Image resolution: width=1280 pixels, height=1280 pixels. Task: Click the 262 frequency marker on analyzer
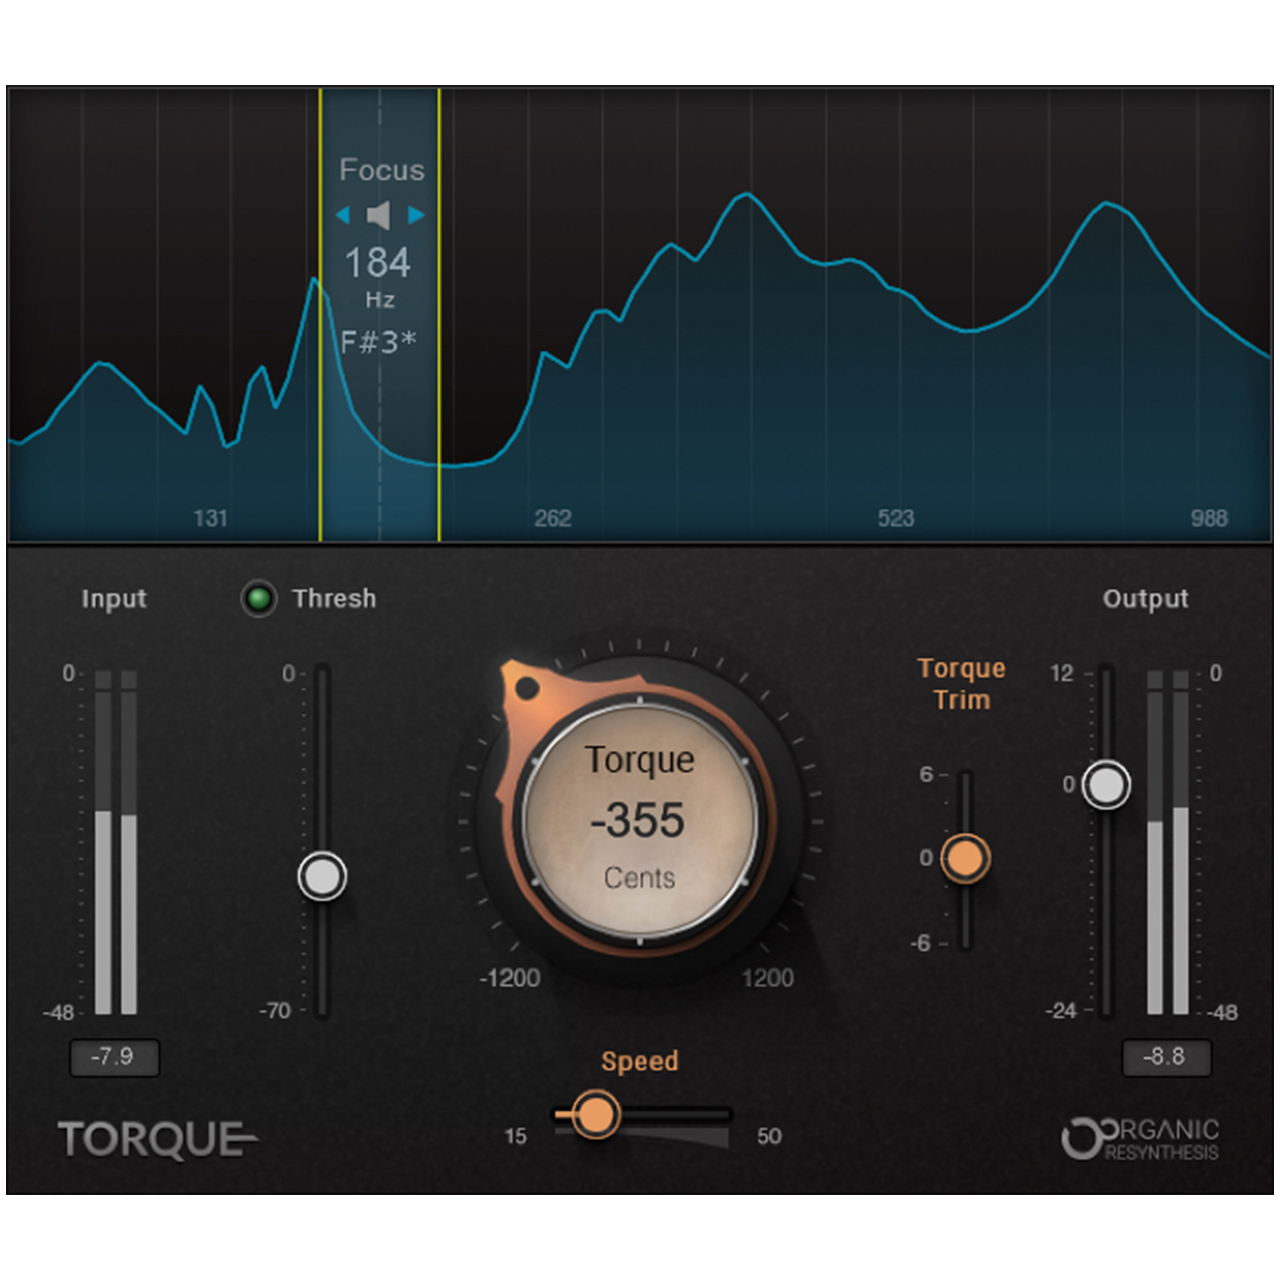point(552,518)
